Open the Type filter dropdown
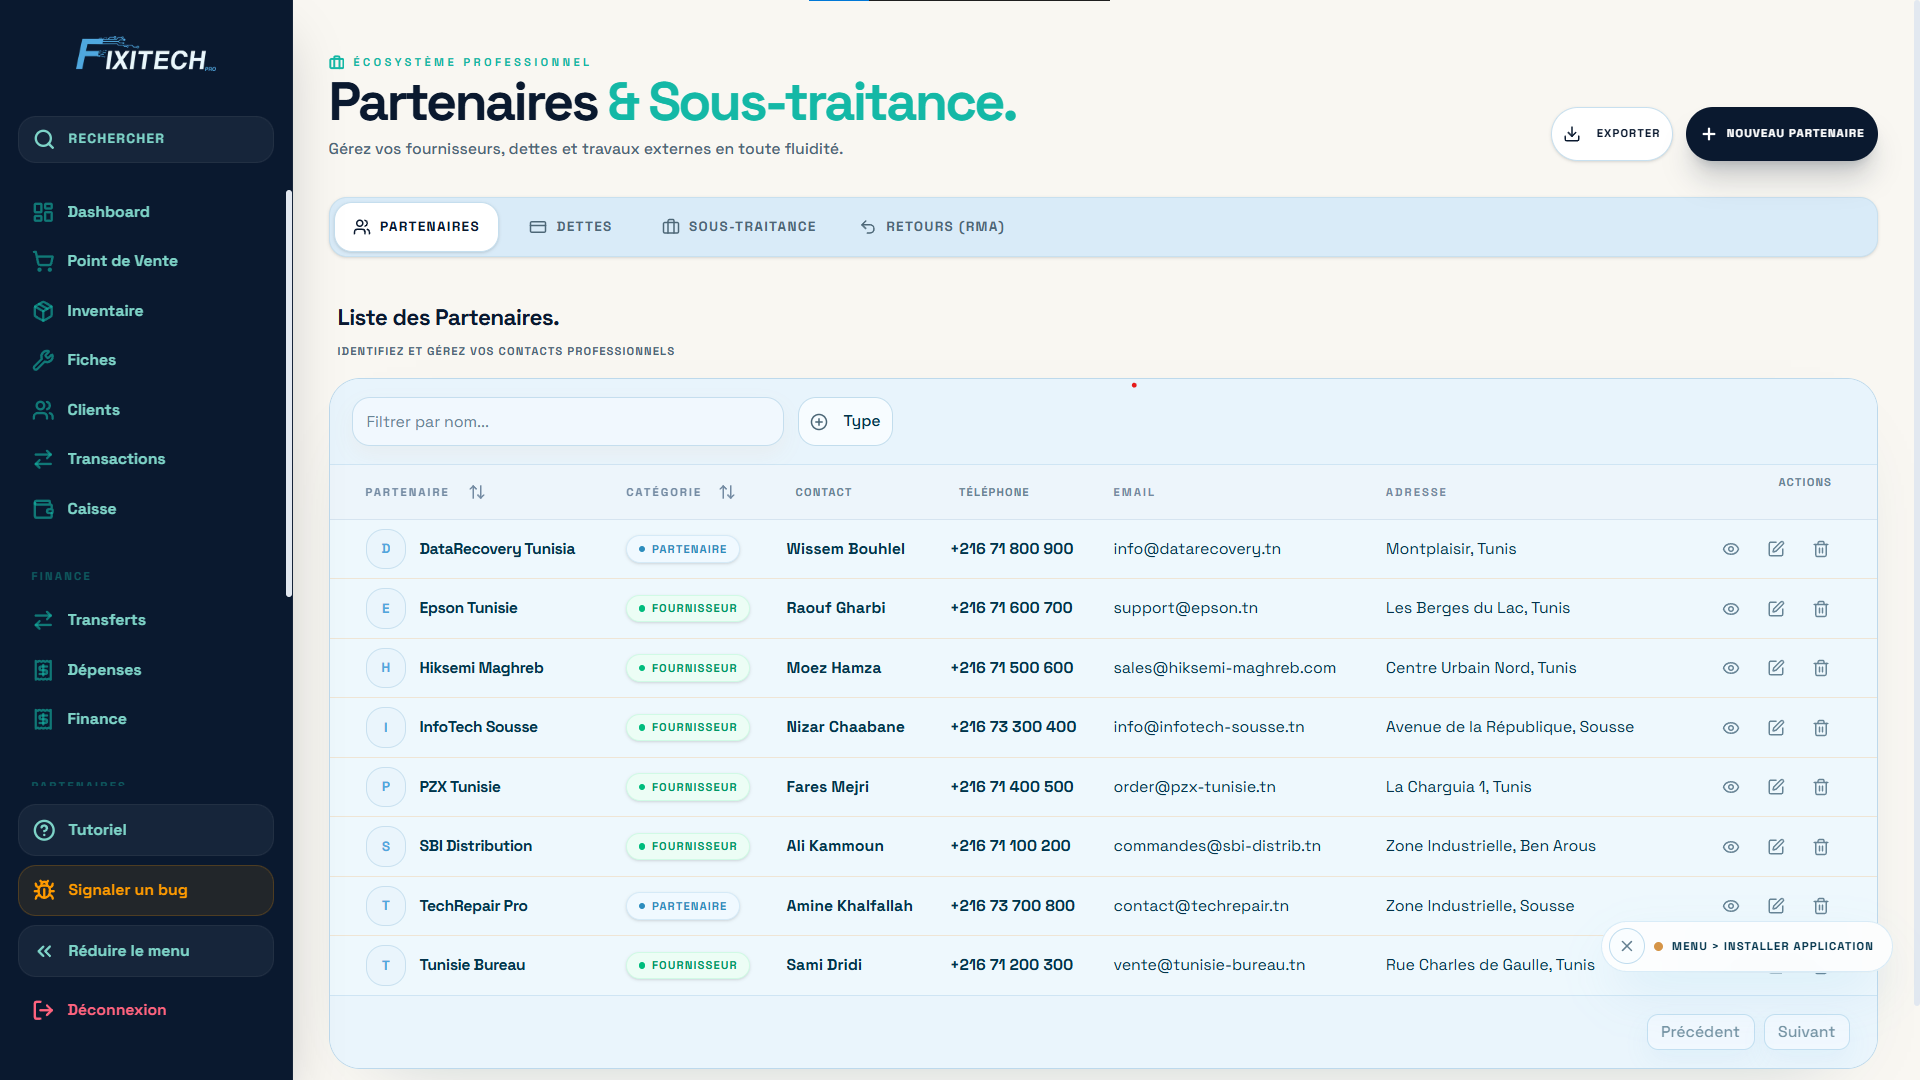 coord(845,422)
